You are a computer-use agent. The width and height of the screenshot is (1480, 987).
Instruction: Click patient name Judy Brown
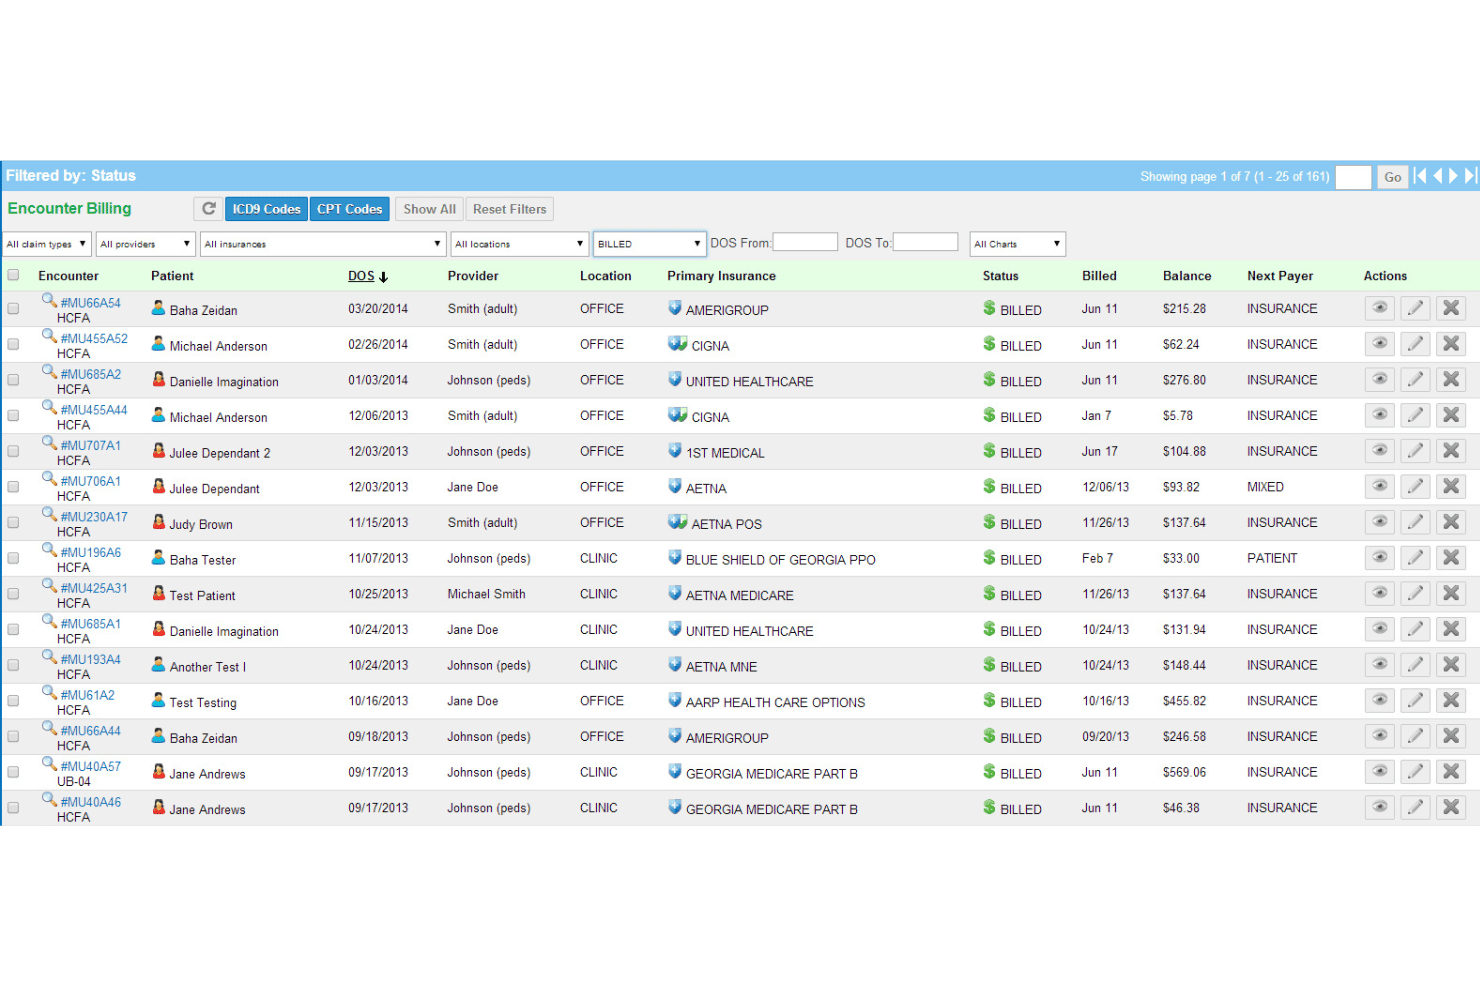[201, 524]
